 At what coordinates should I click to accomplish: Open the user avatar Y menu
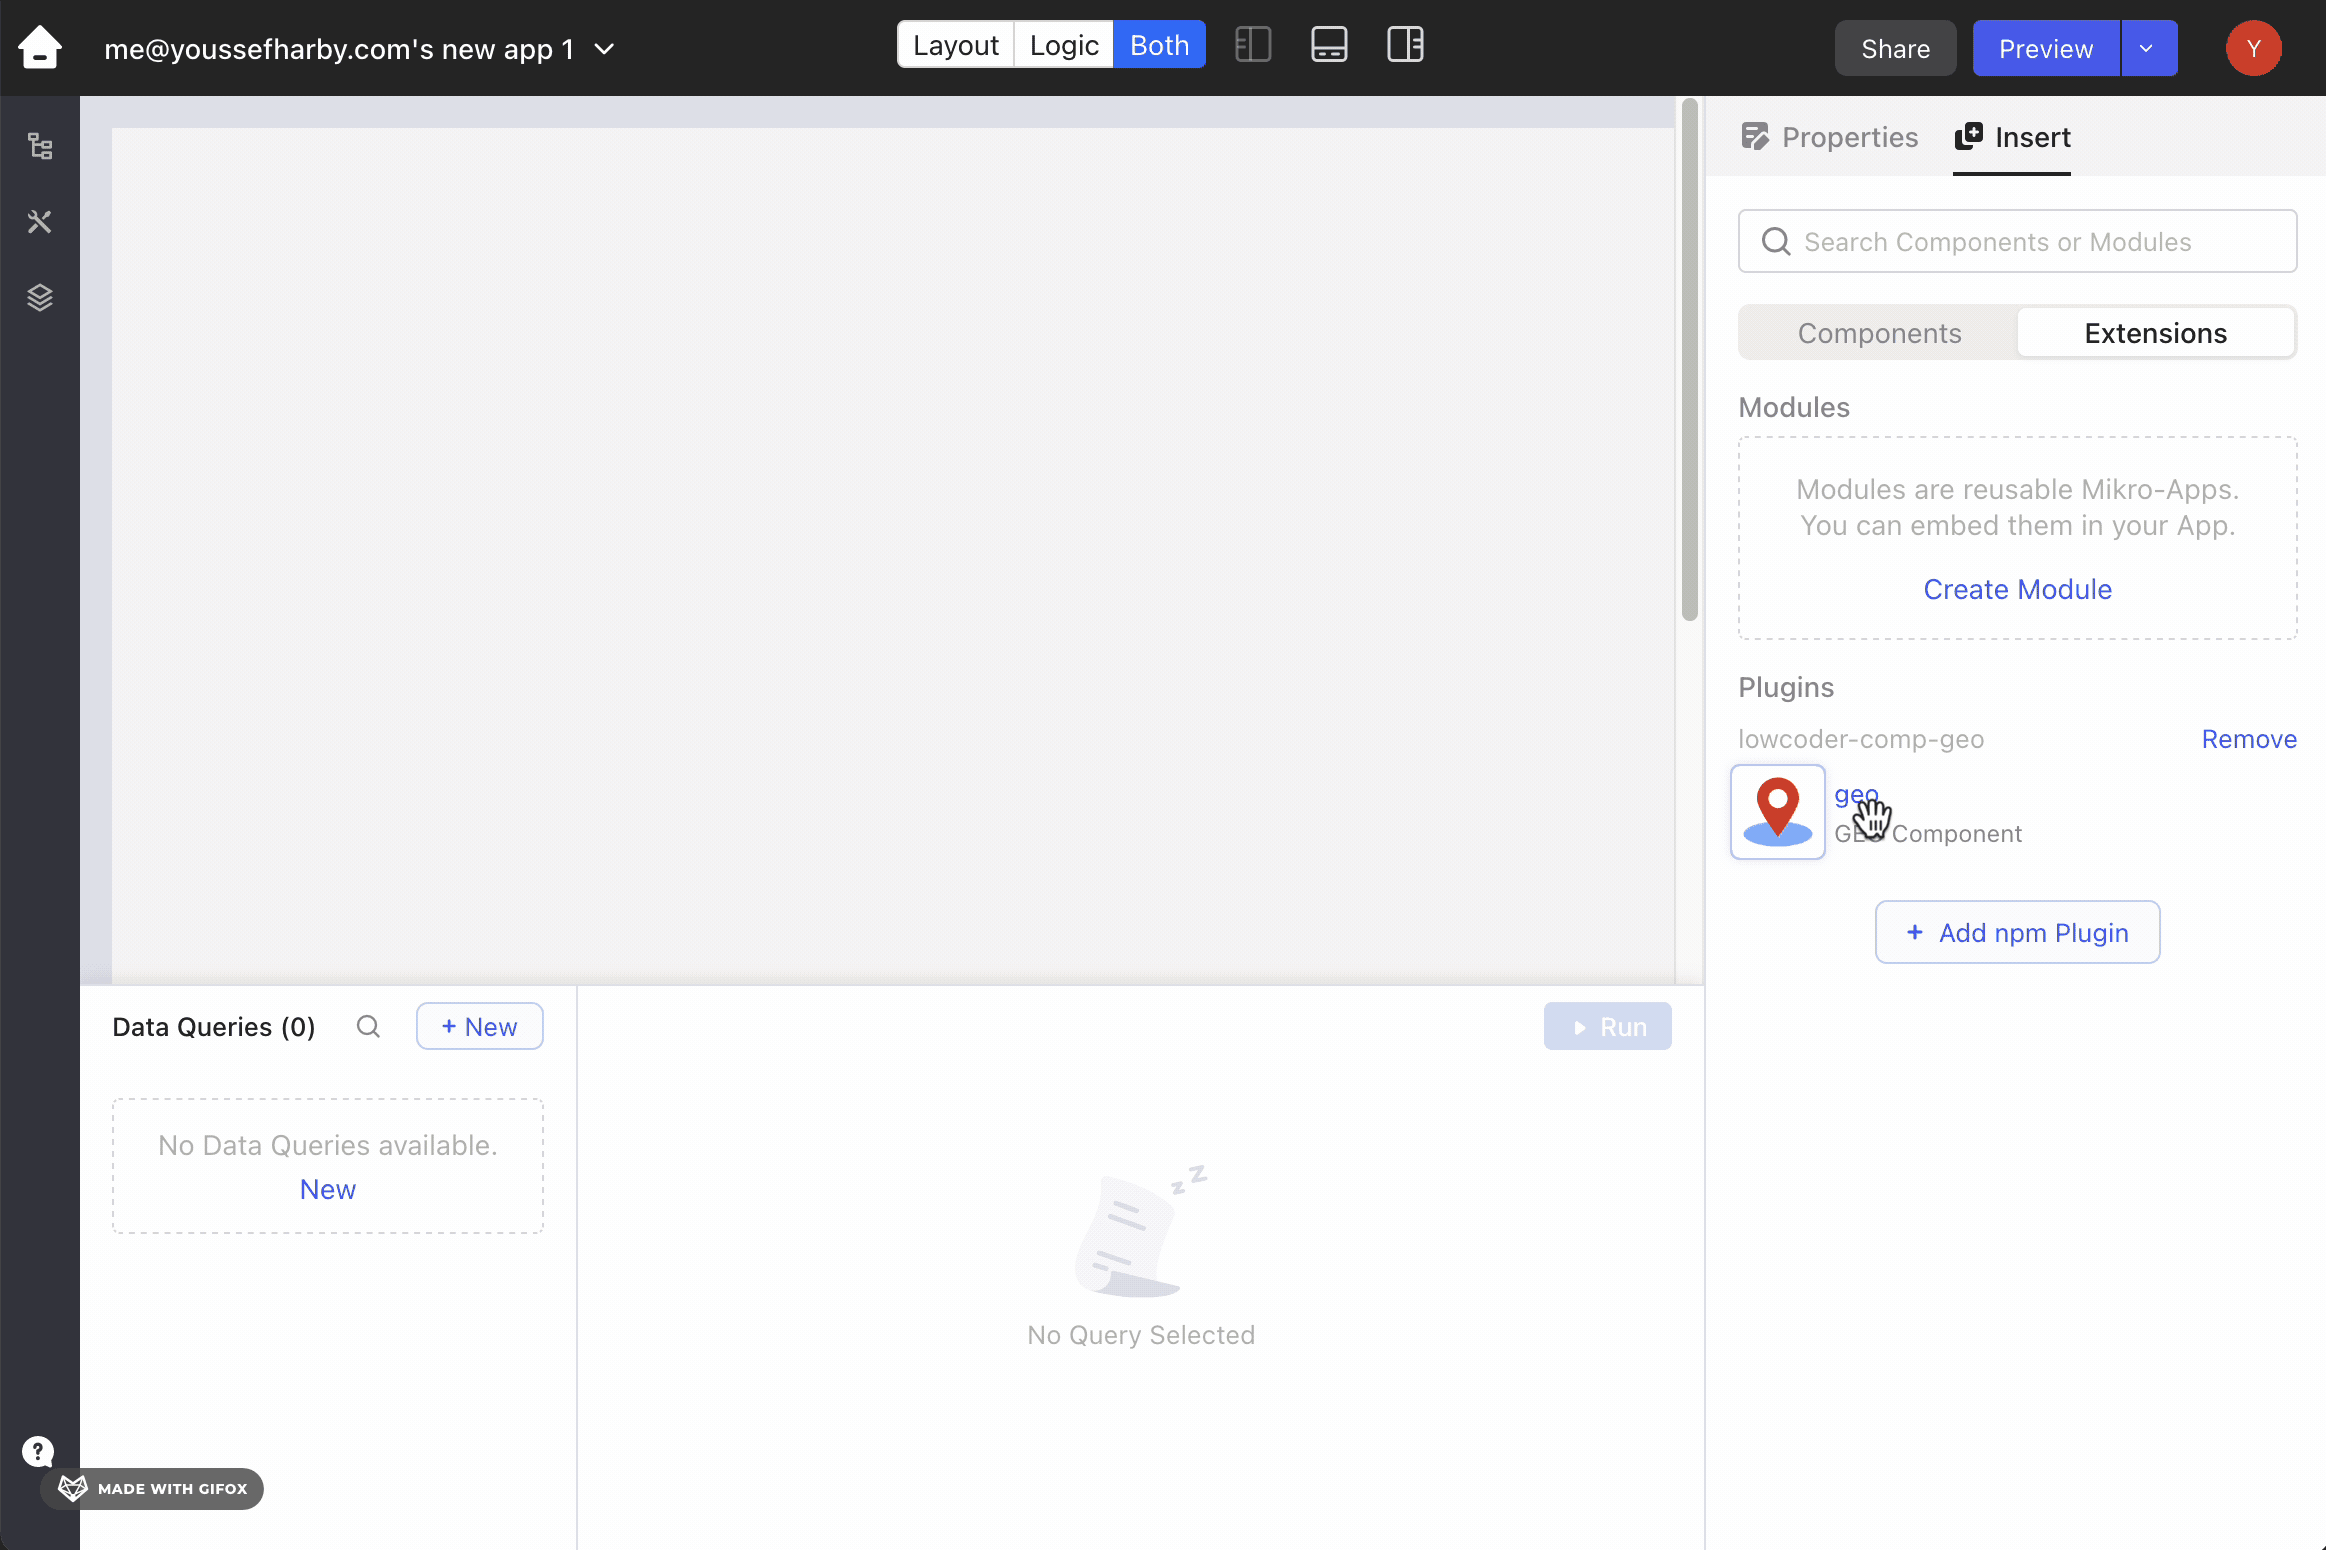(x=2253, y=48)
